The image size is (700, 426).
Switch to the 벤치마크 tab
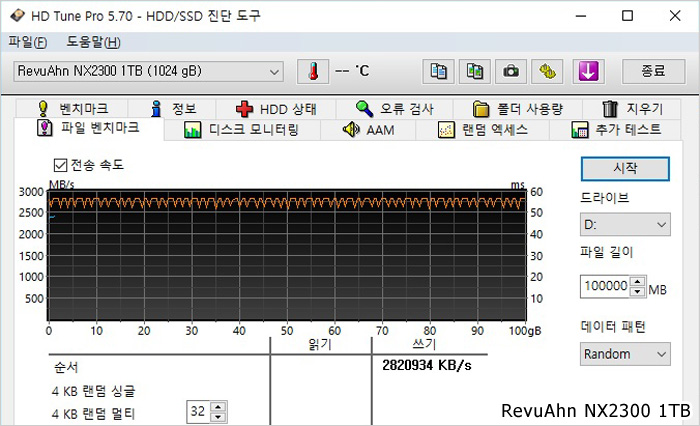(x=72, y=109)
